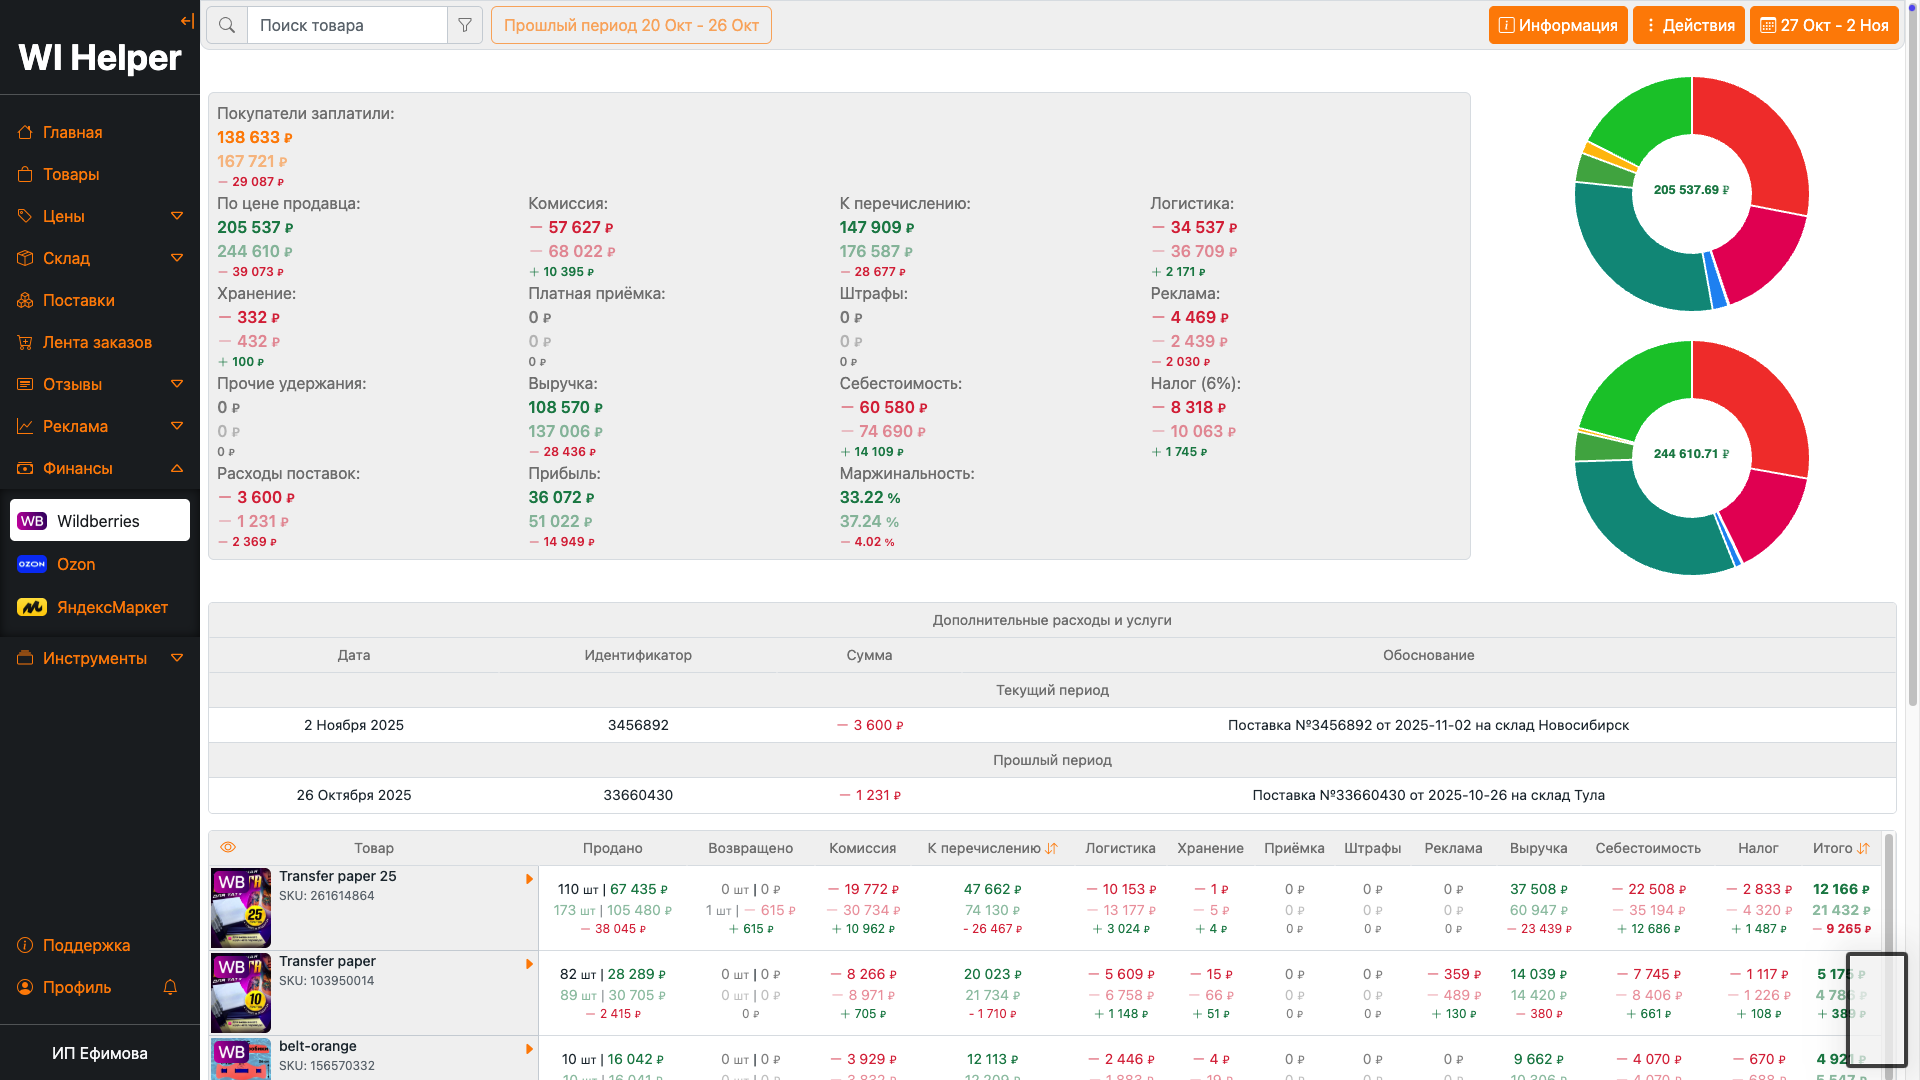Open the Wildberries finance tab
This screenshot has height=1080, width=1920.
[x=99, y=521]
